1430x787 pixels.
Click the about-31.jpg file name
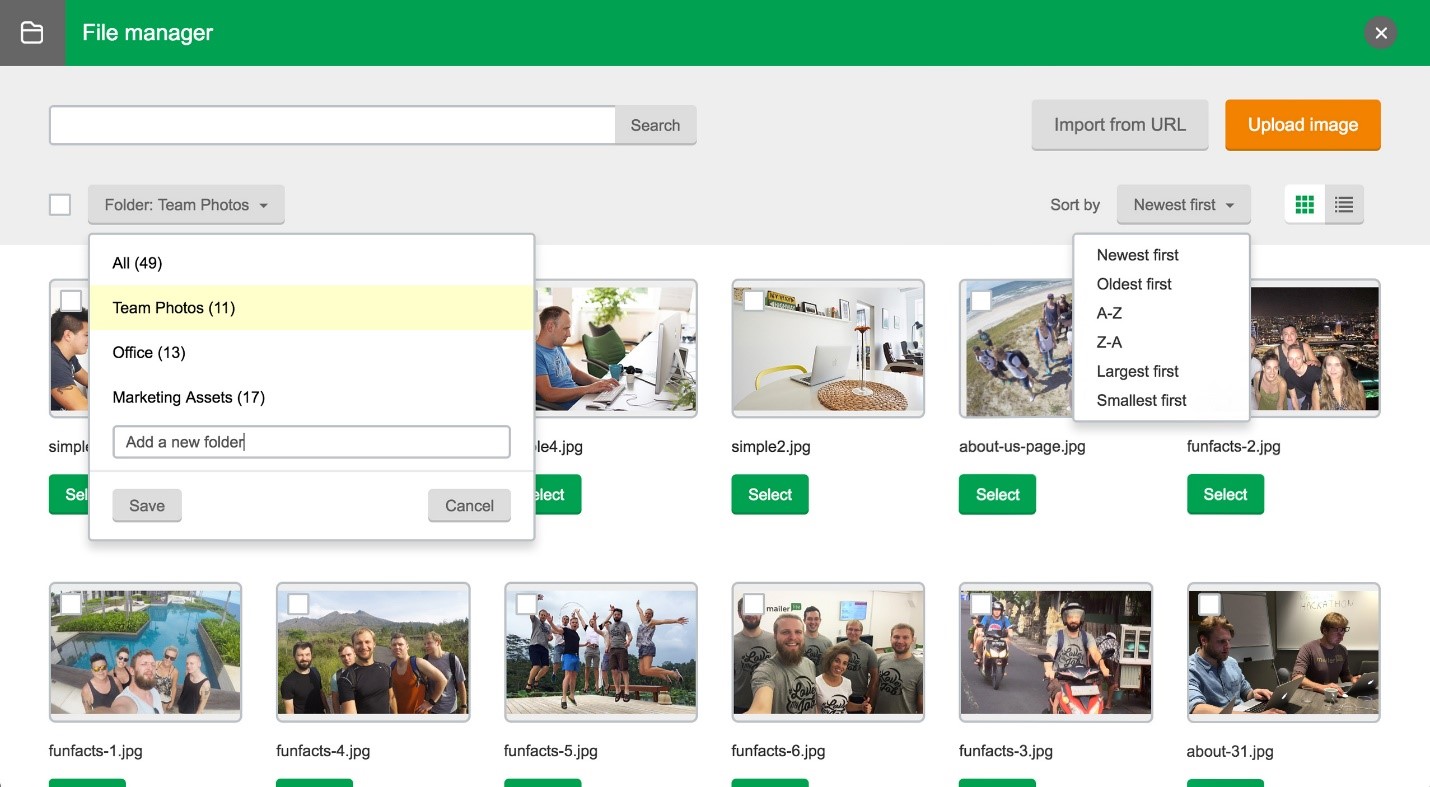tap(1230, 751)
